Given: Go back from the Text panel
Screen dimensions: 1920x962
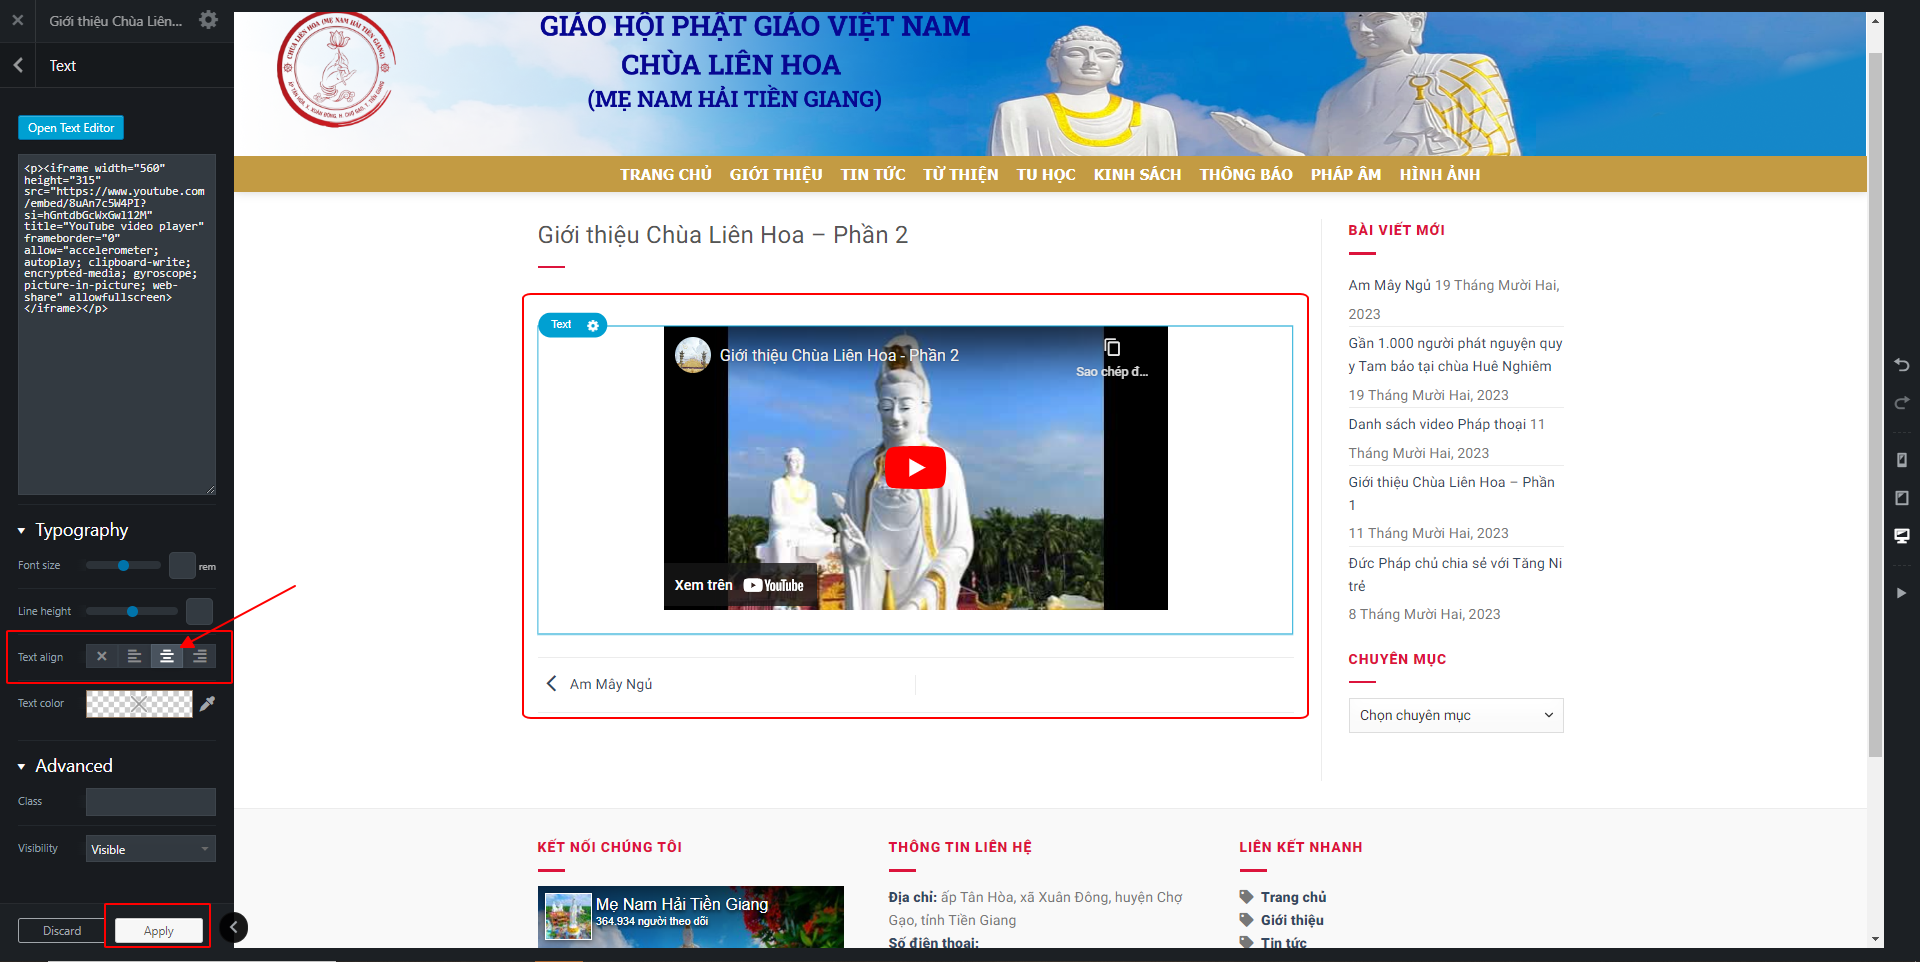Looking at the screenshot, I should coord(18,65).
